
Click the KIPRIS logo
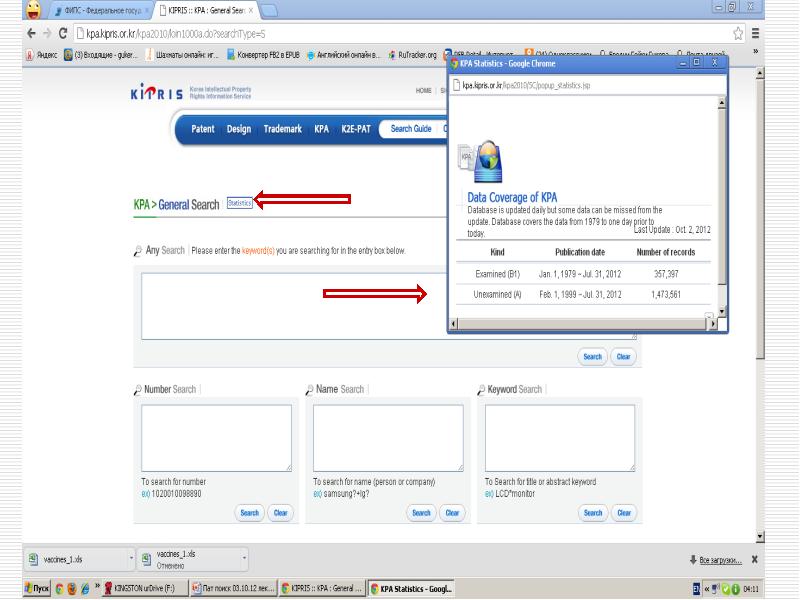[163, 94]
